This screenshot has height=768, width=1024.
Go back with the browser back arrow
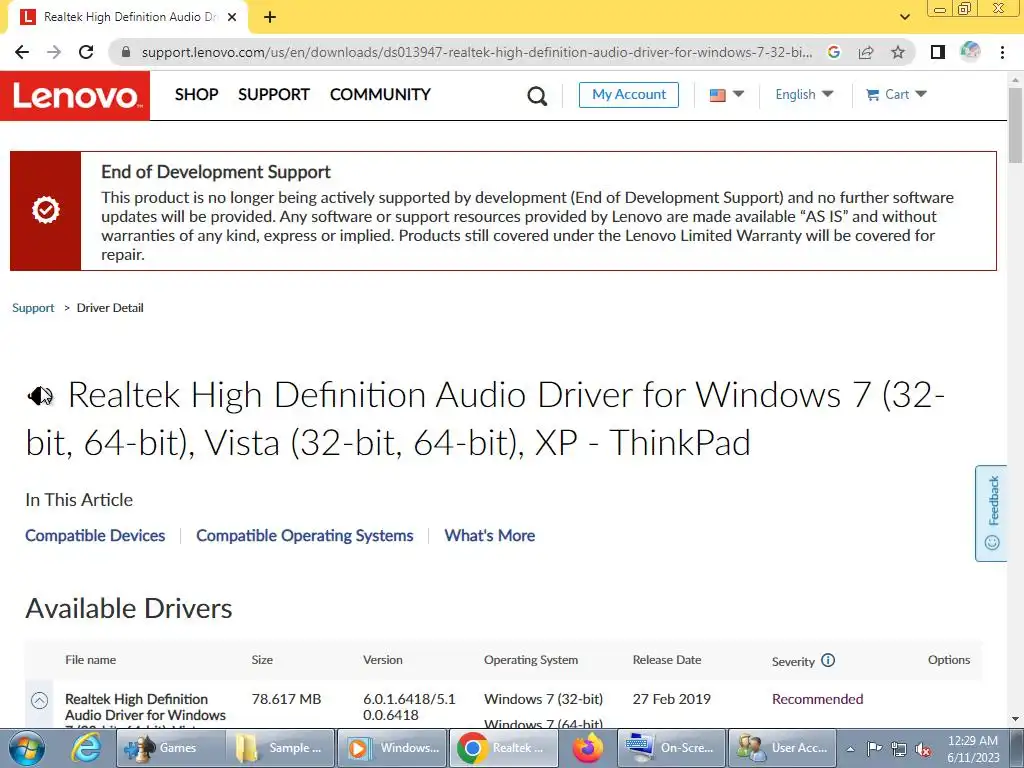pos(22,52)
